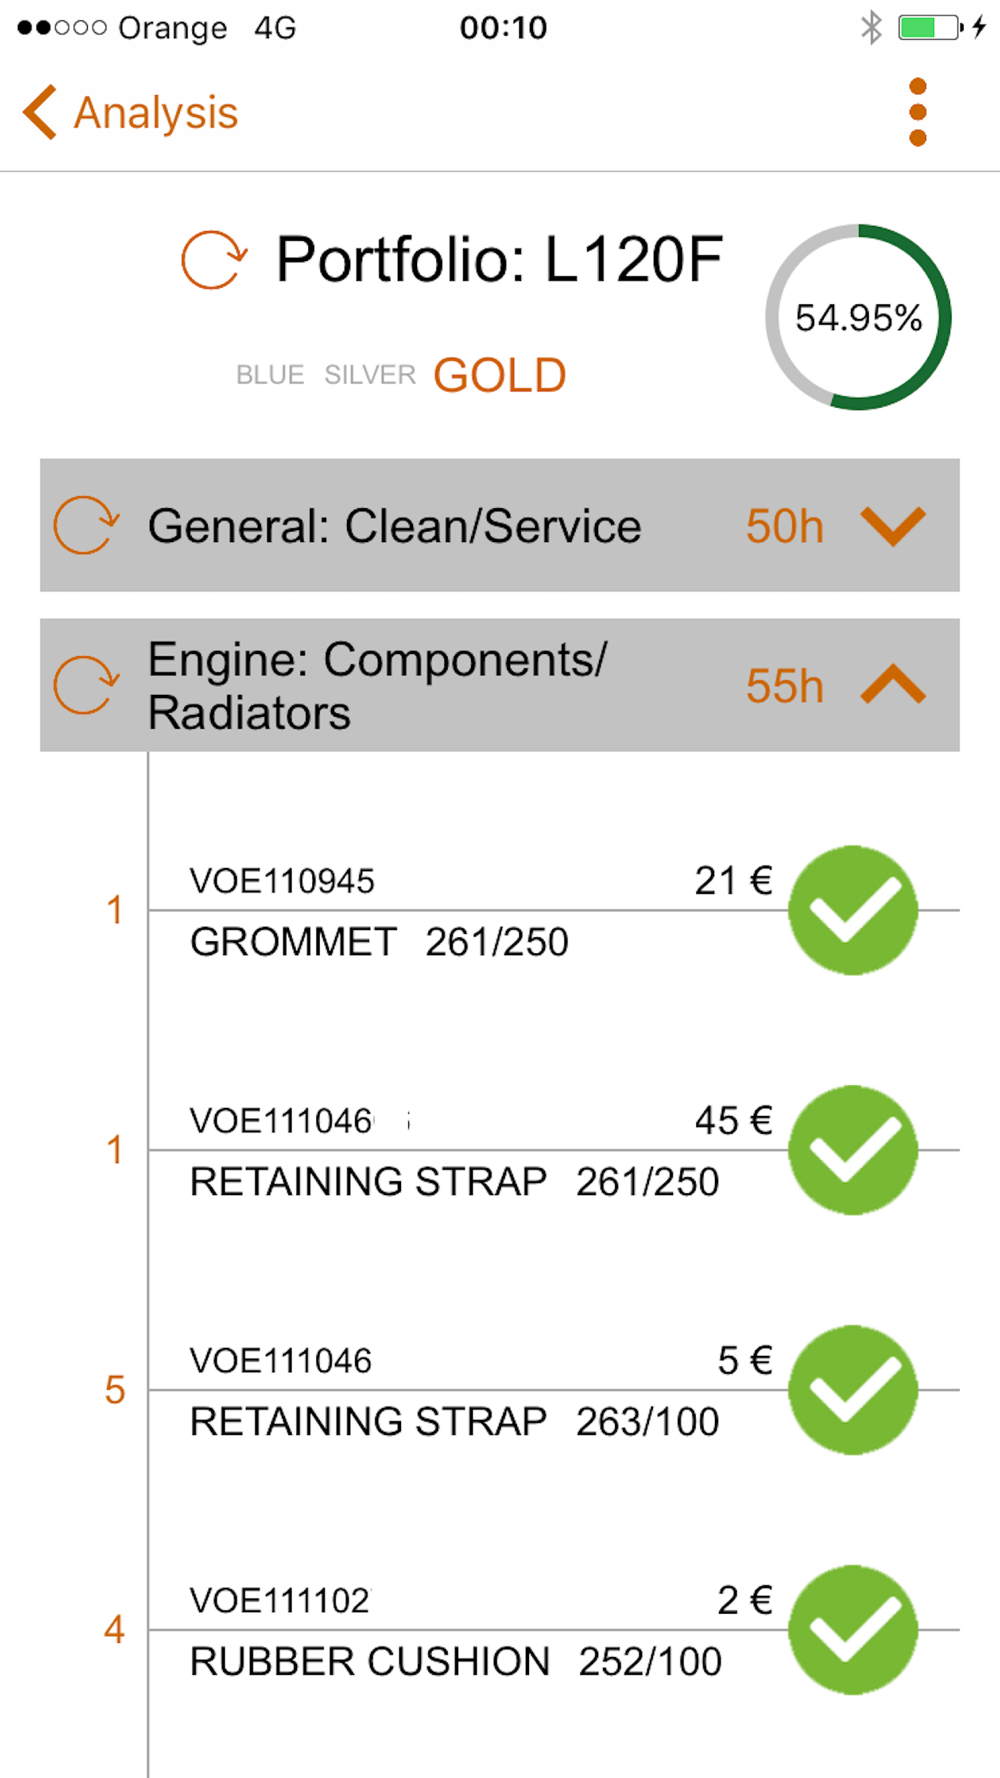Tap the Portfolio refresh icon
1000x1778 pixels.
(214, 260)
